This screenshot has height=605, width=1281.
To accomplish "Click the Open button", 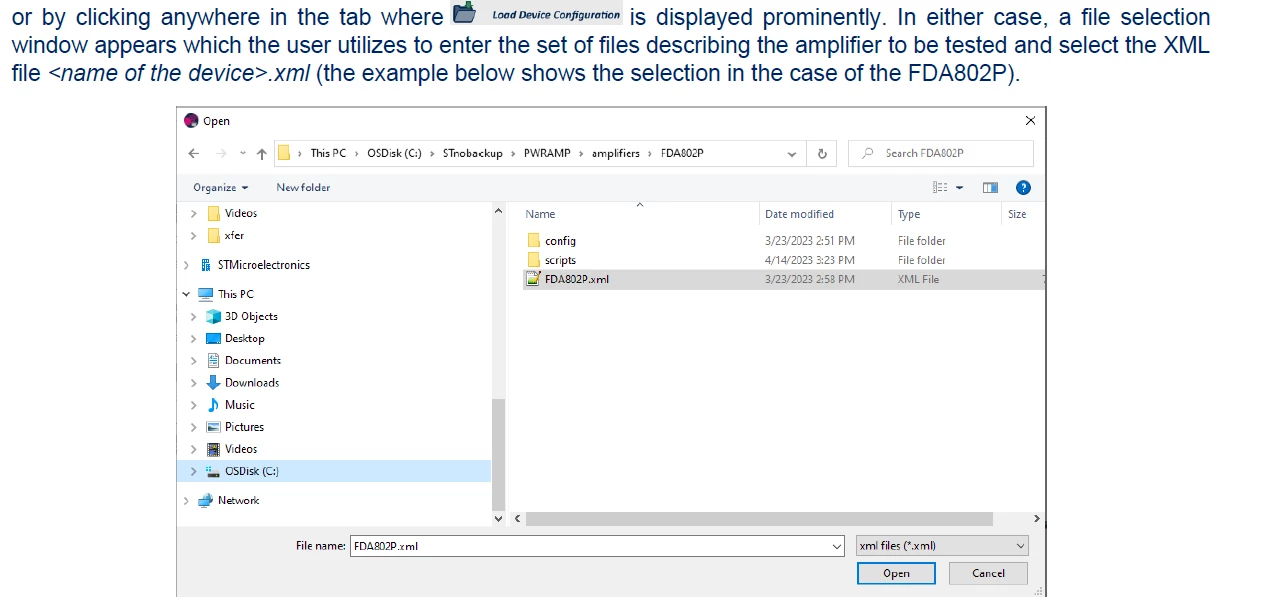I will coord(896,573).
